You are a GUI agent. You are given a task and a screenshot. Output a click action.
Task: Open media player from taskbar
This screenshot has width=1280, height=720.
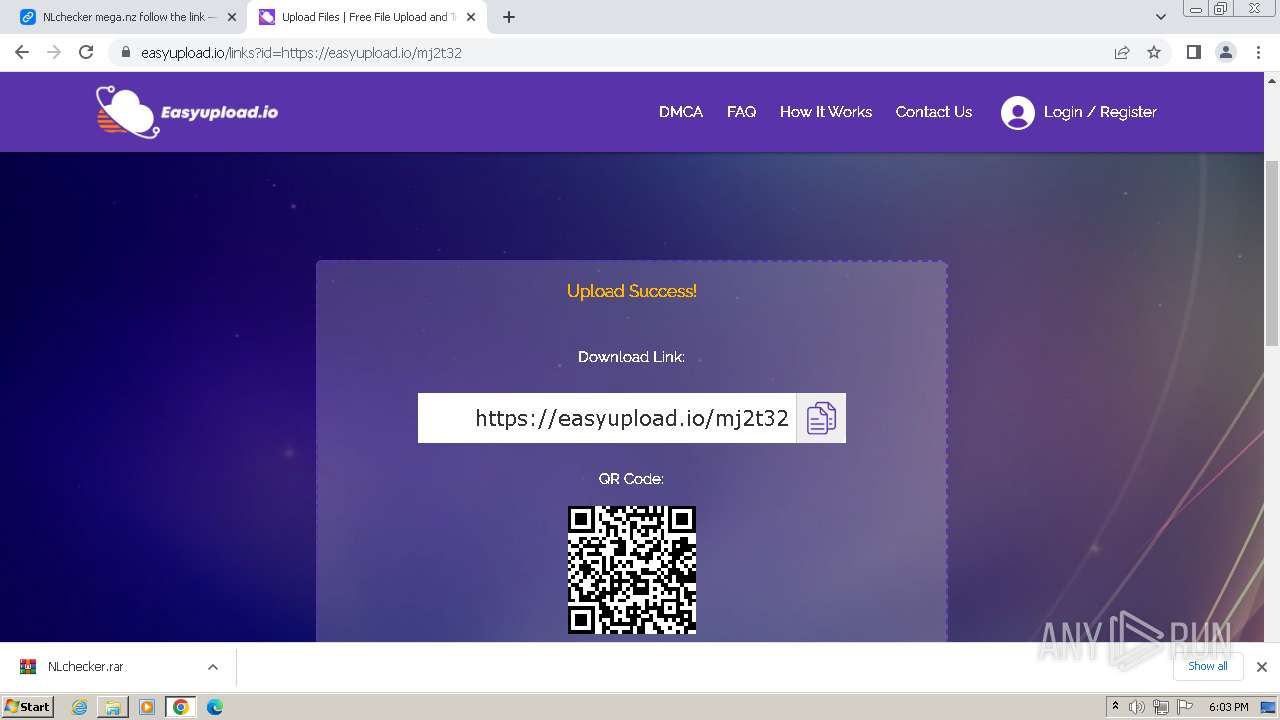click(147, 707)
